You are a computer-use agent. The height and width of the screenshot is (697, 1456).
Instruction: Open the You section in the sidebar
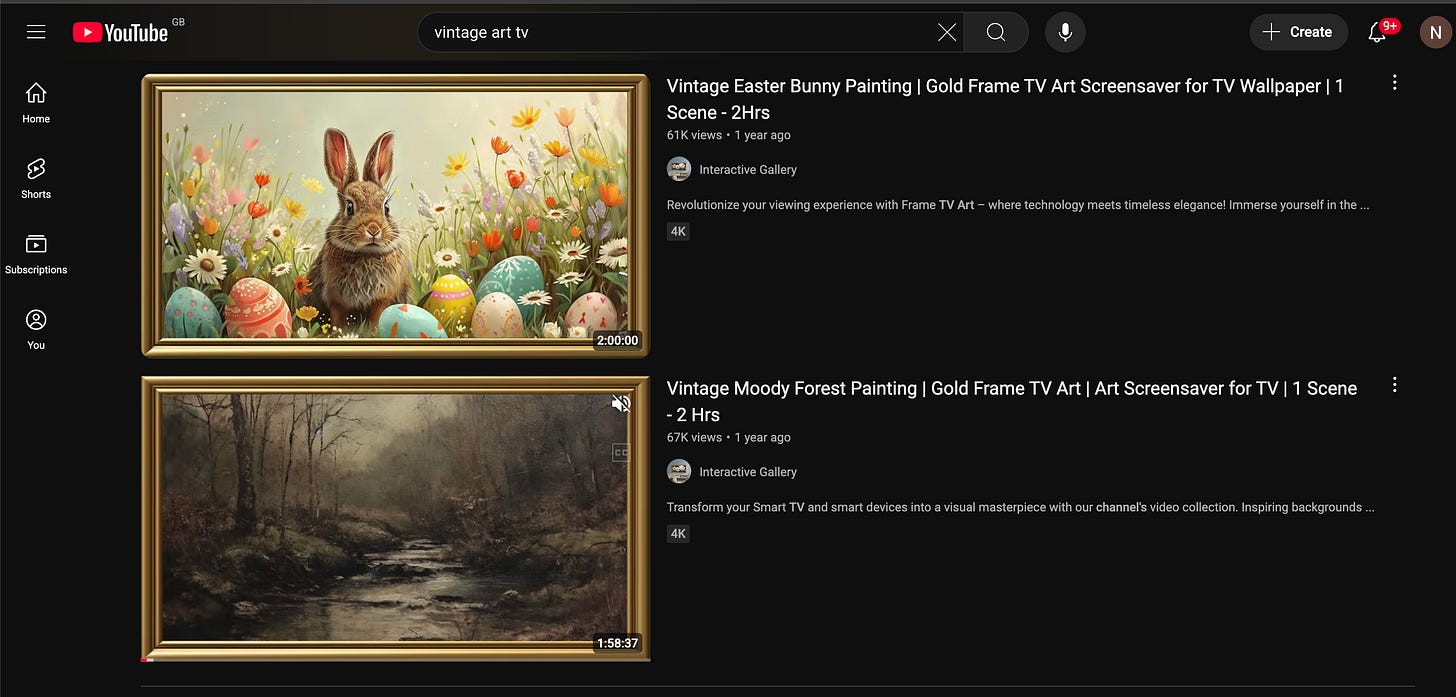tap(36, 329)
